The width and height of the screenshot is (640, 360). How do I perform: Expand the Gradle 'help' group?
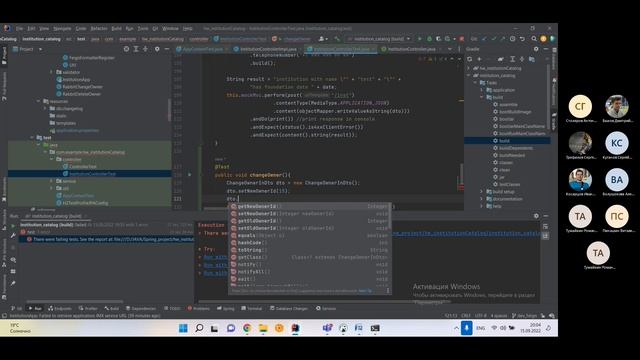pos(482,206)
